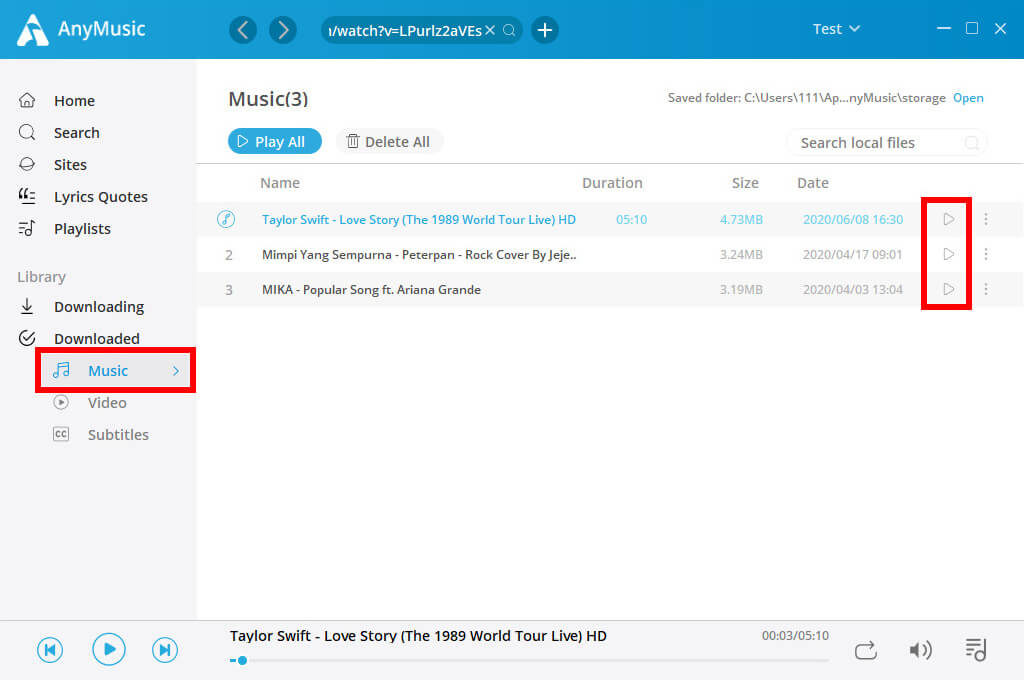
Task: Skip to the previous track
Action: coord(50,649)
